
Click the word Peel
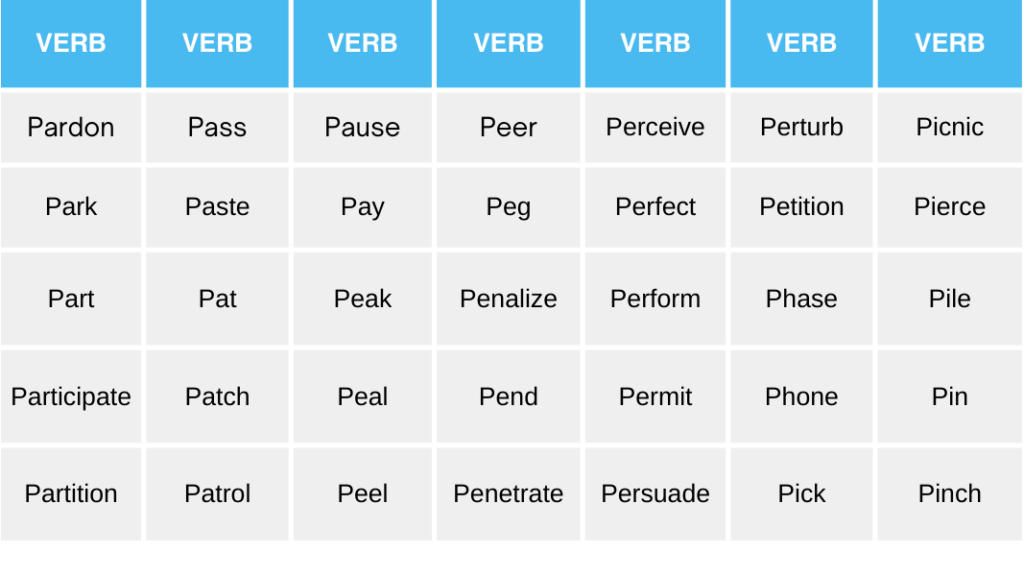pyautogui.click(x=362, y=493)
